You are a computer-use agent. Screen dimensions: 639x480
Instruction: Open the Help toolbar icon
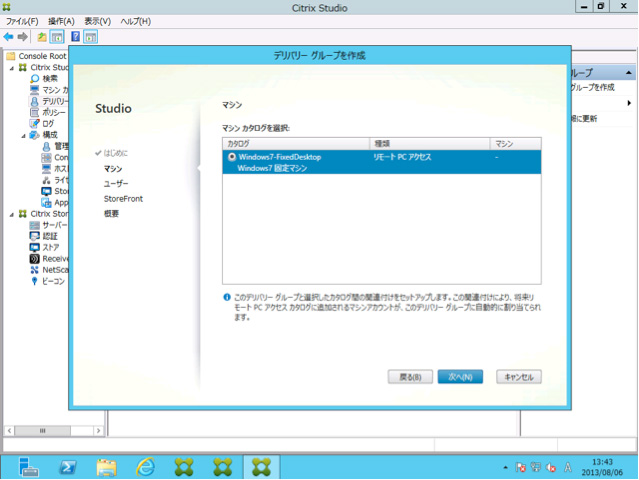click(75, 37)
